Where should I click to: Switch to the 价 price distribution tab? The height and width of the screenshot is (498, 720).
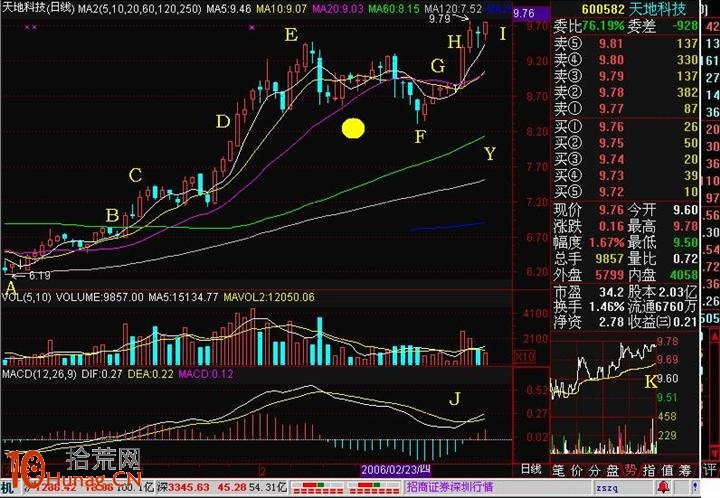click(x=577, y=470)
